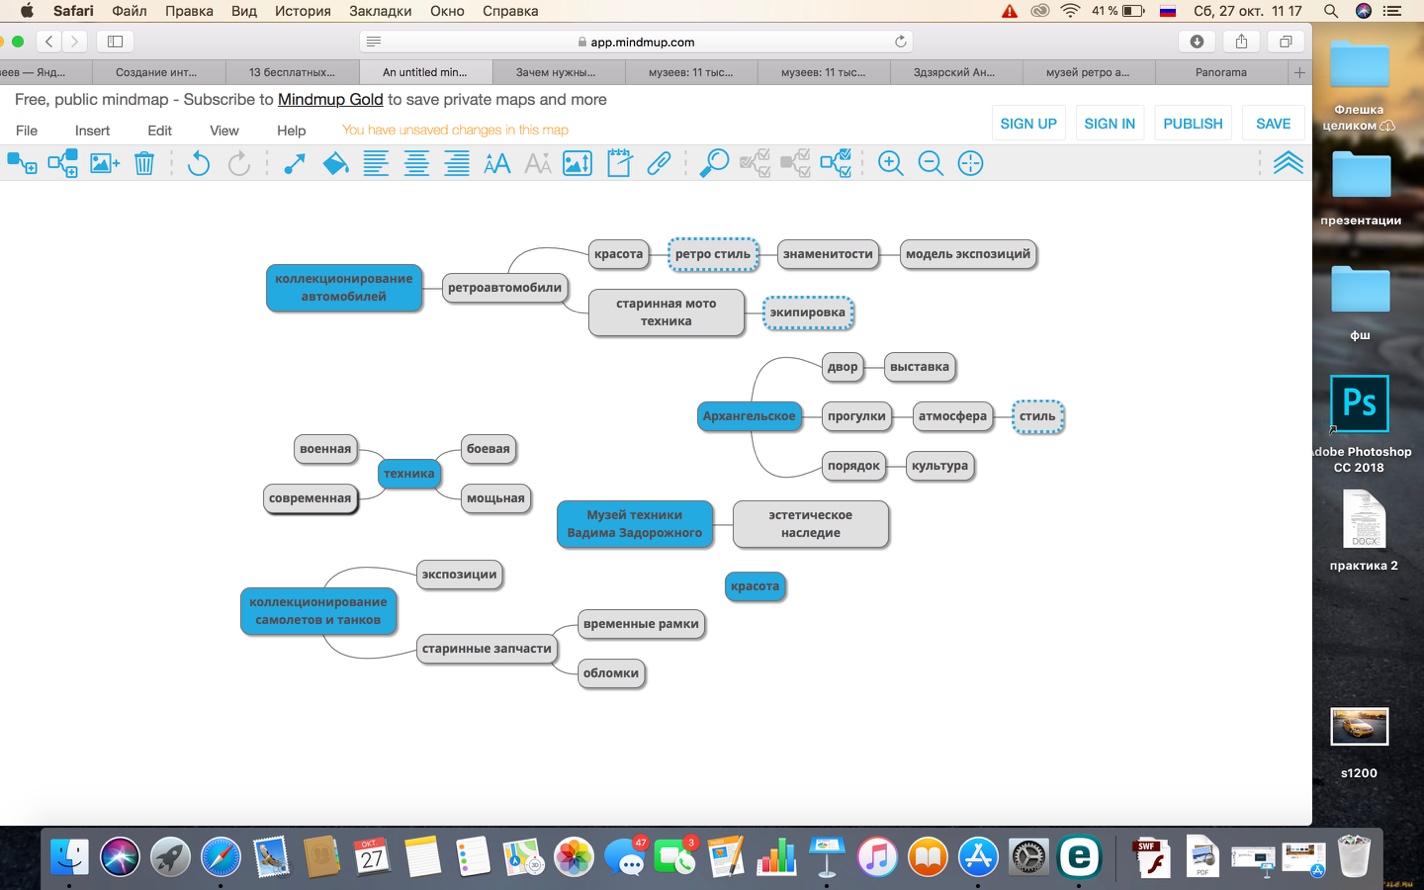This screenshot has width=1424, height=890.
Task: Click the insert image icon
Action: [104, 163]
